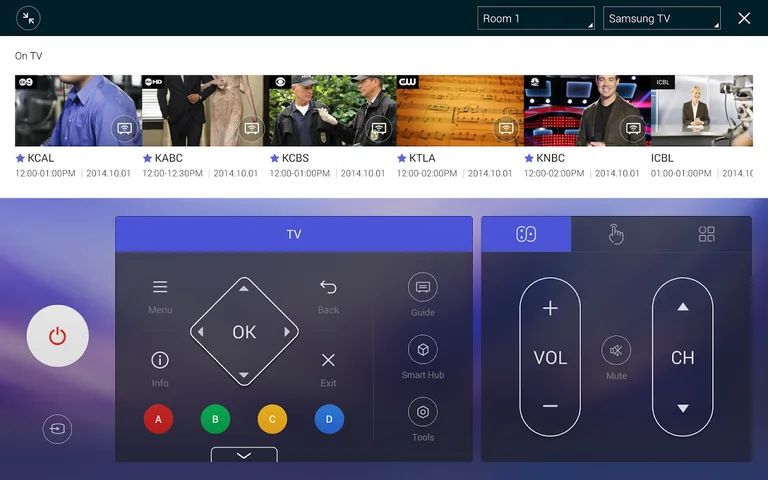The image size is (768, 480).
Task: Click the red A color button
Action: [158, 419]
